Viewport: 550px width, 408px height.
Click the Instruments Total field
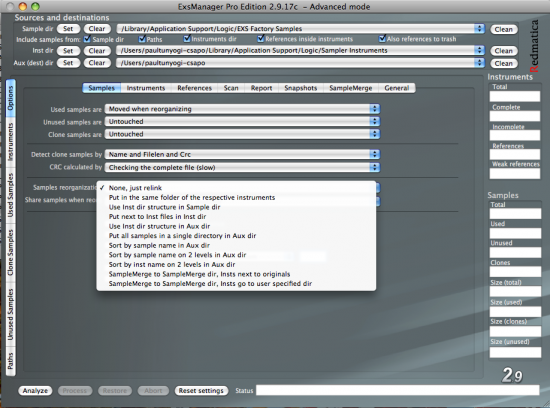(515, 96)
